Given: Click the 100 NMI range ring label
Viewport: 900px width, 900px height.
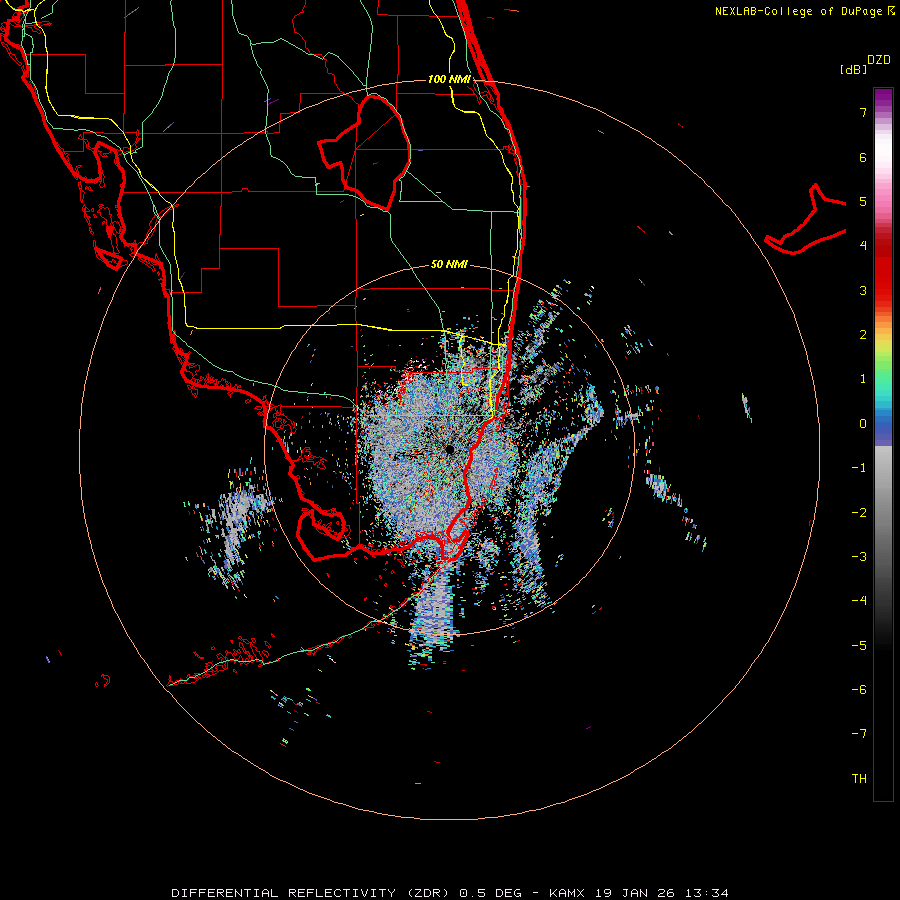Looking at the screenshot, I should pyautogui.click(x=449, y=79).
